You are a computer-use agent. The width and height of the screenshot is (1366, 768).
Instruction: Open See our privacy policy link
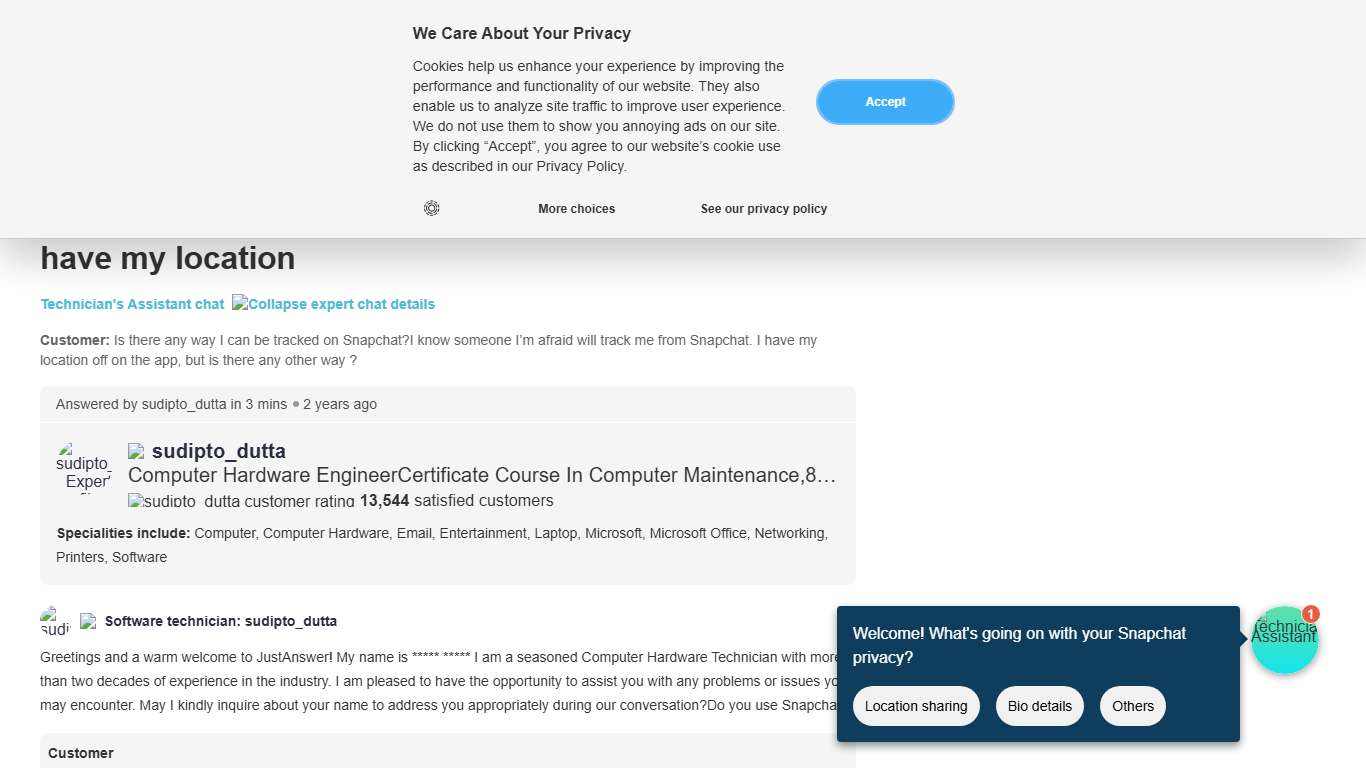pos(763,209)
